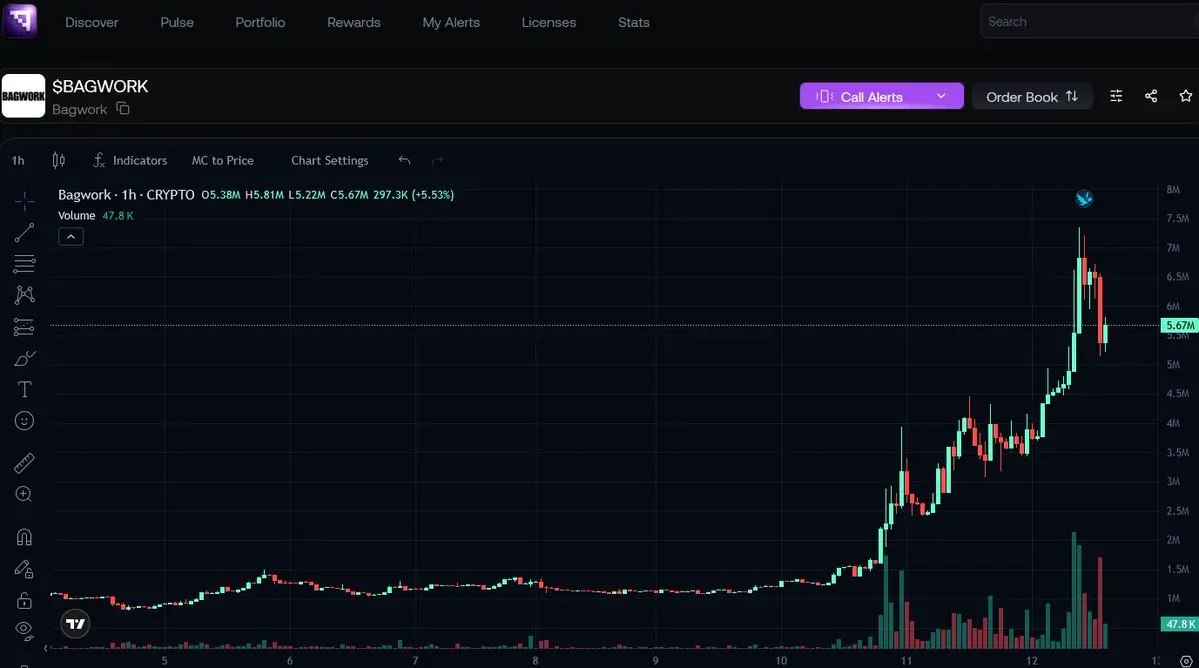The image size is (1199, 668).
Task: Open the Stats page
Action: click(x=634, y=22)
